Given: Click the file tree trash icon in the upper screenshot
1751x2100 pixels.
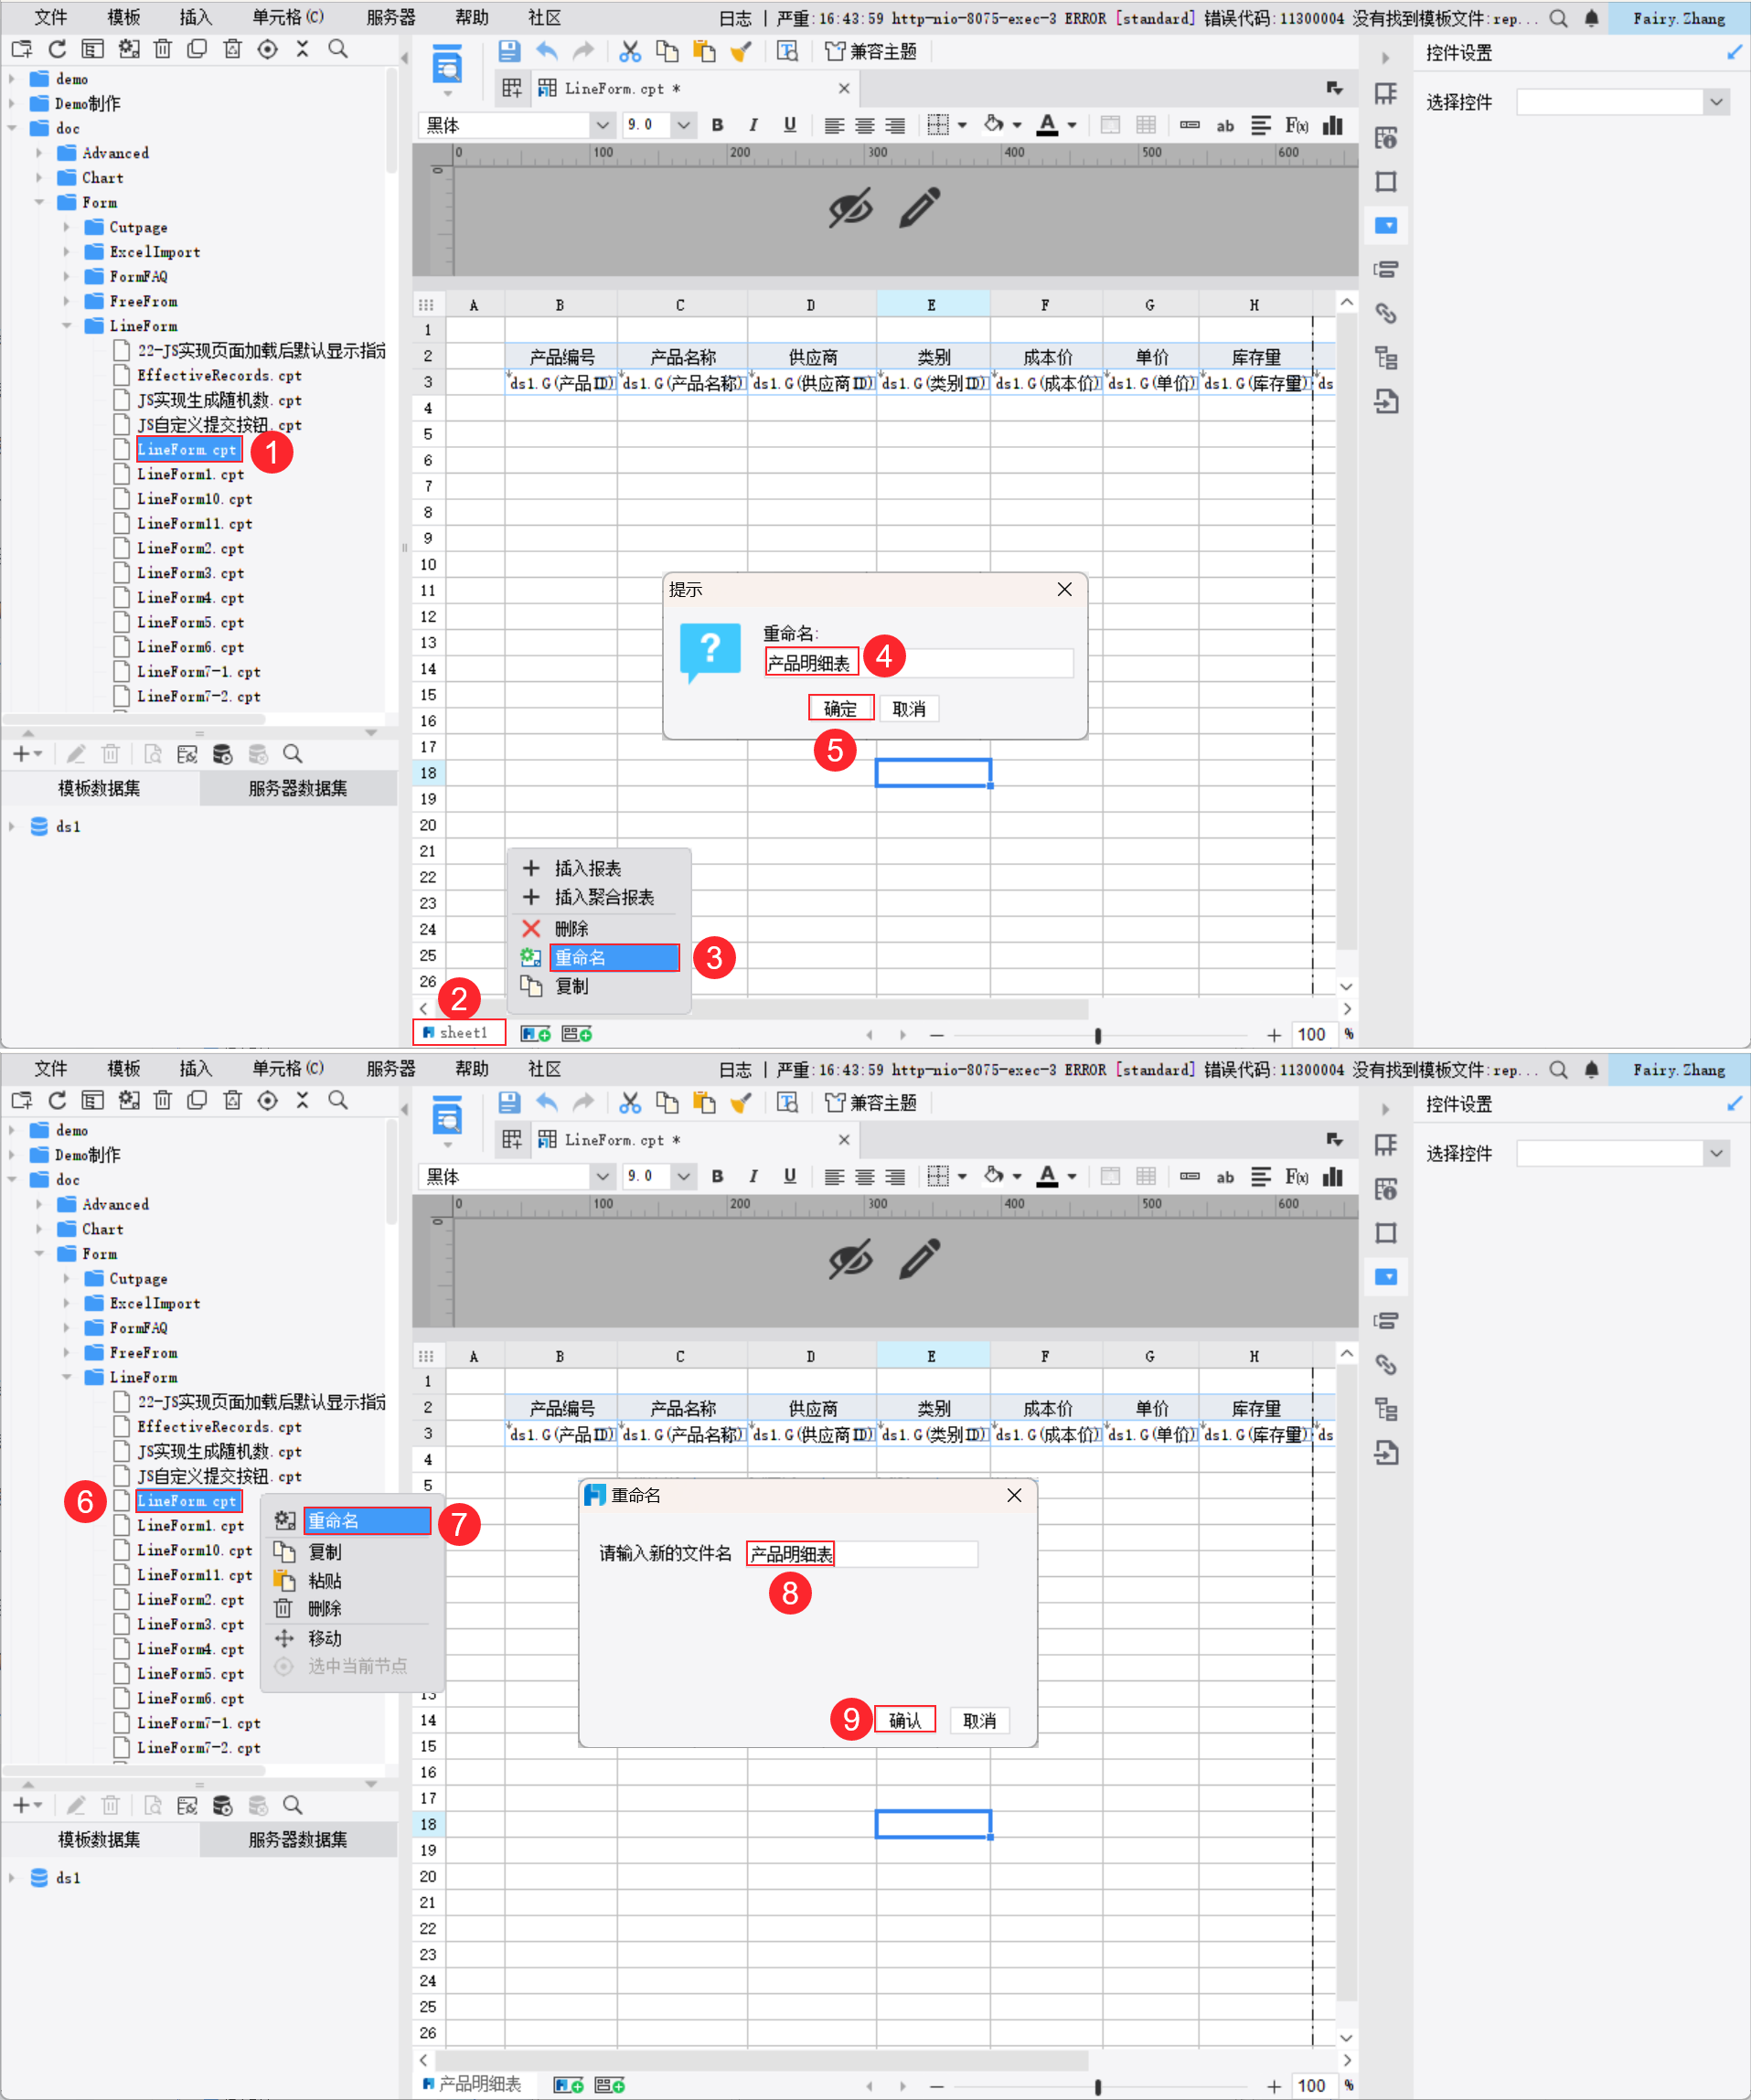Looking at the screenshot, I should click(163, 49).
